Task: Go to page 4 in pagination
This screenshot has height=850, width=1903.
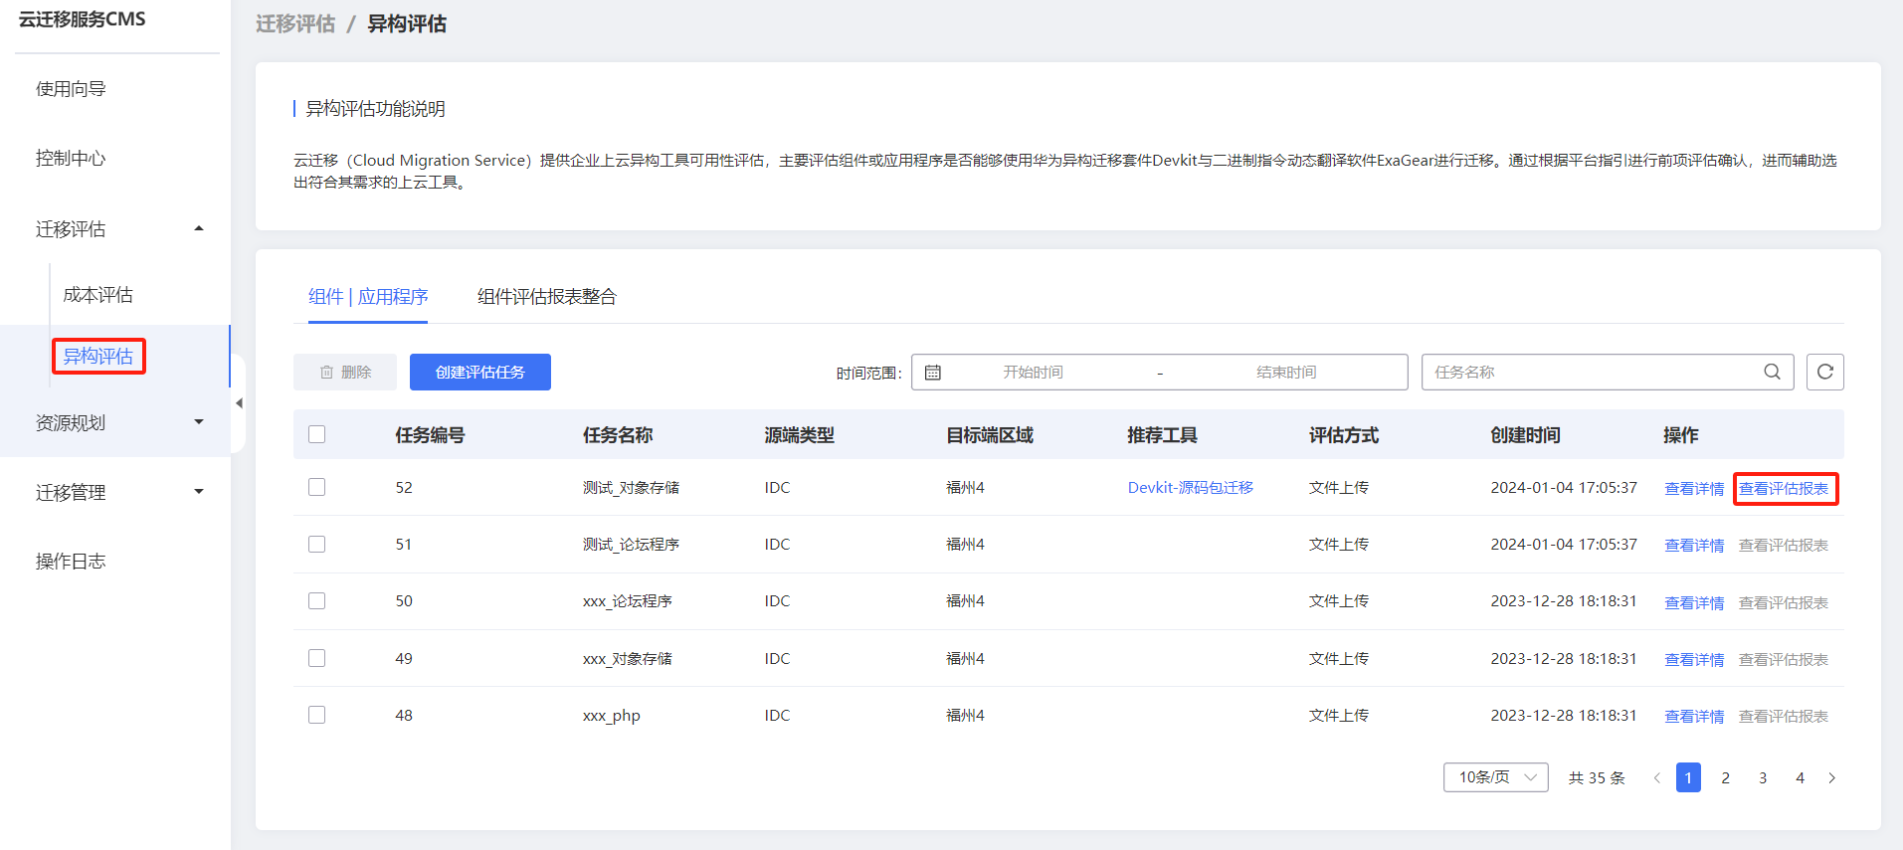Action: click(x=1800, y=778)
